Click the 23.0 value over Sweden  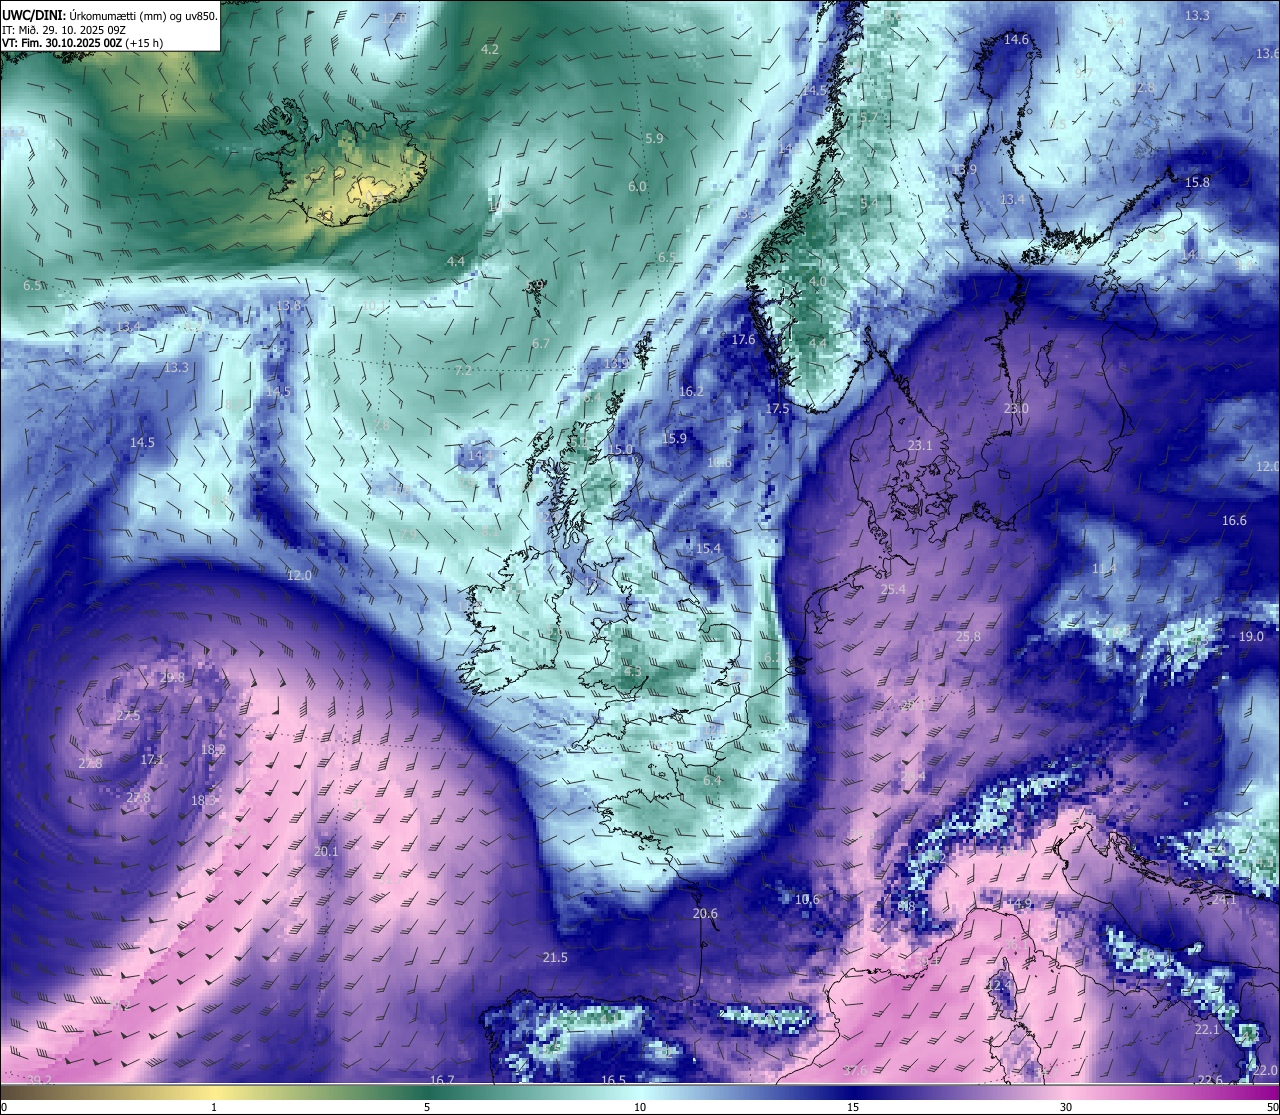tap(1016, 408)
